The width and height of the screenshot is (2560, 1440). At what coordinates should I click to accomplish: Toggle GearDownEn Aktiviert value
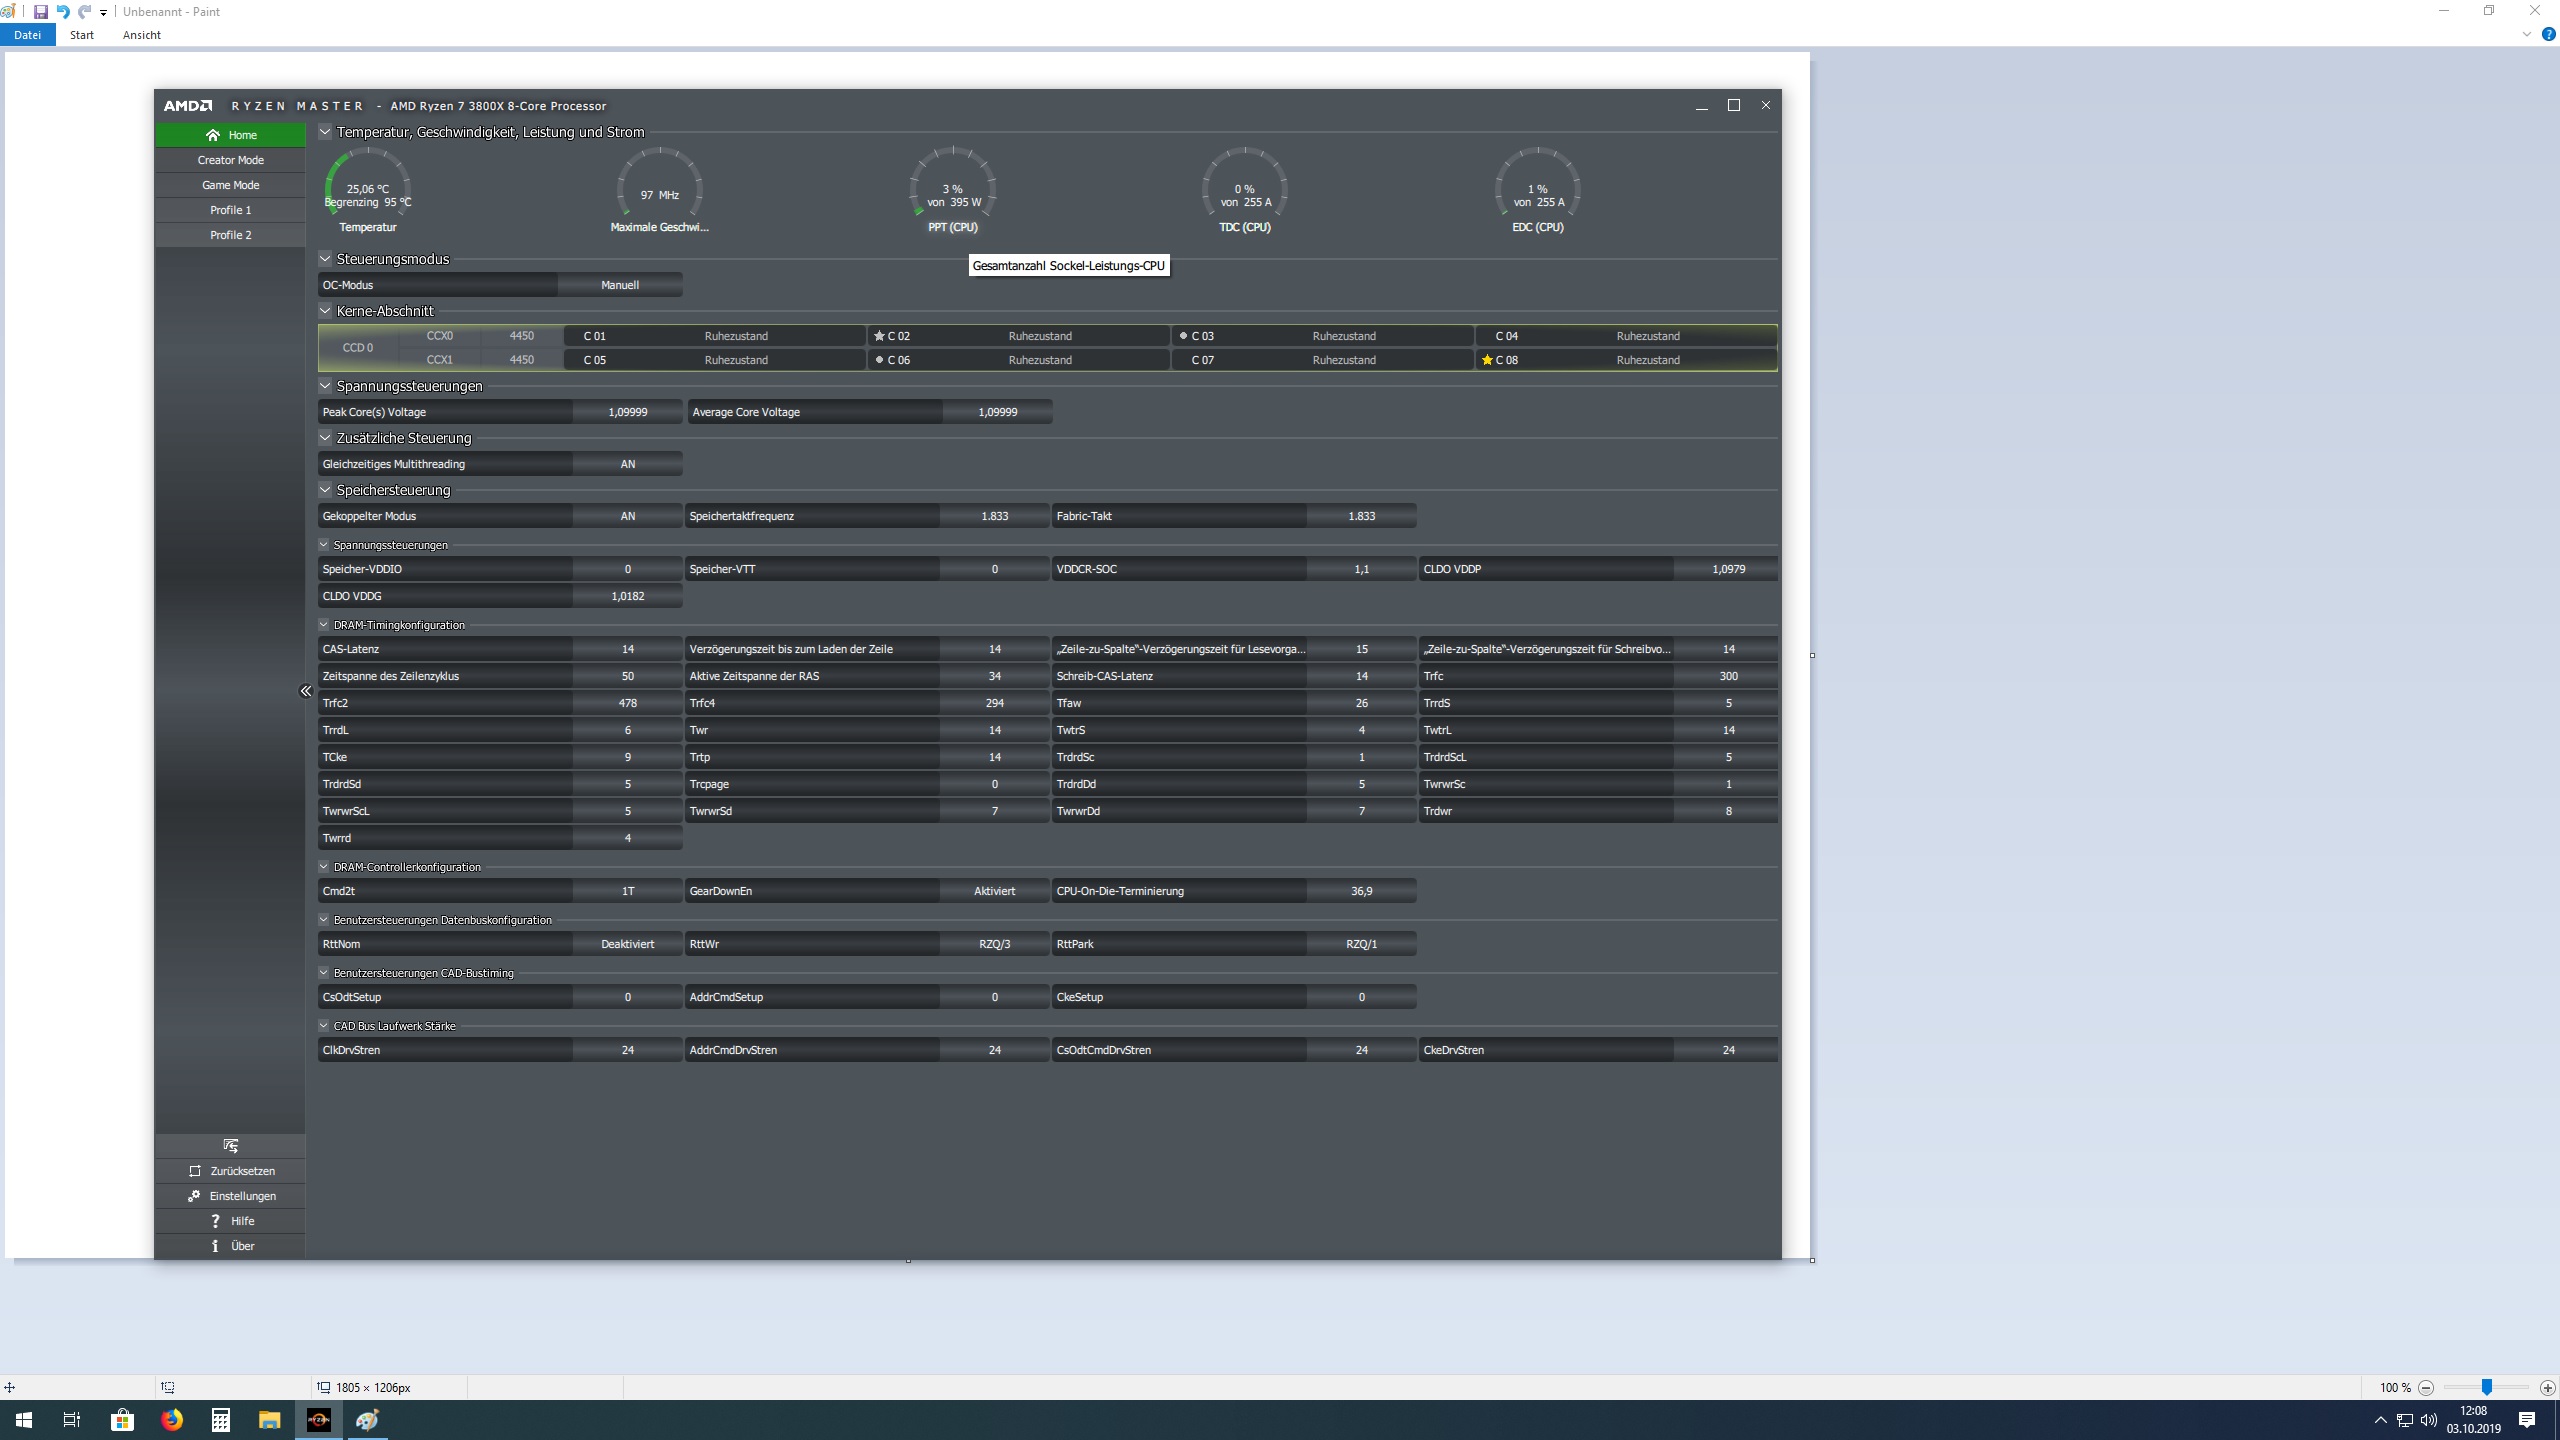click(x=994, y=891)
